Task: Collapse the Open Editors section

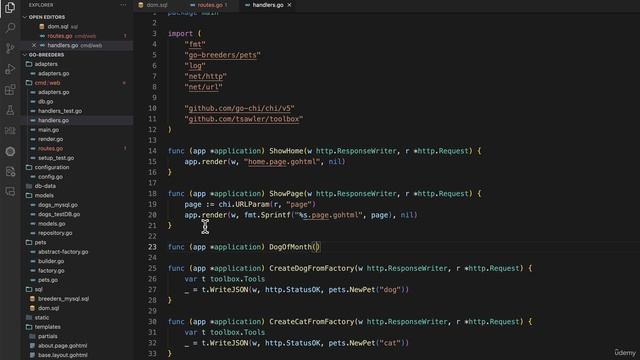Action: click(46, 17)
